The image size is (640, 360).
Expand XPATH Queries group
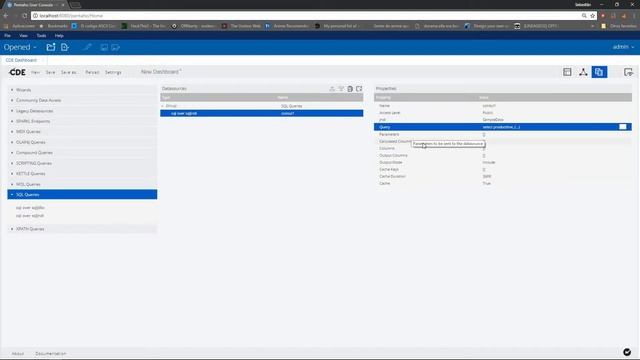[x=82, y=229]
